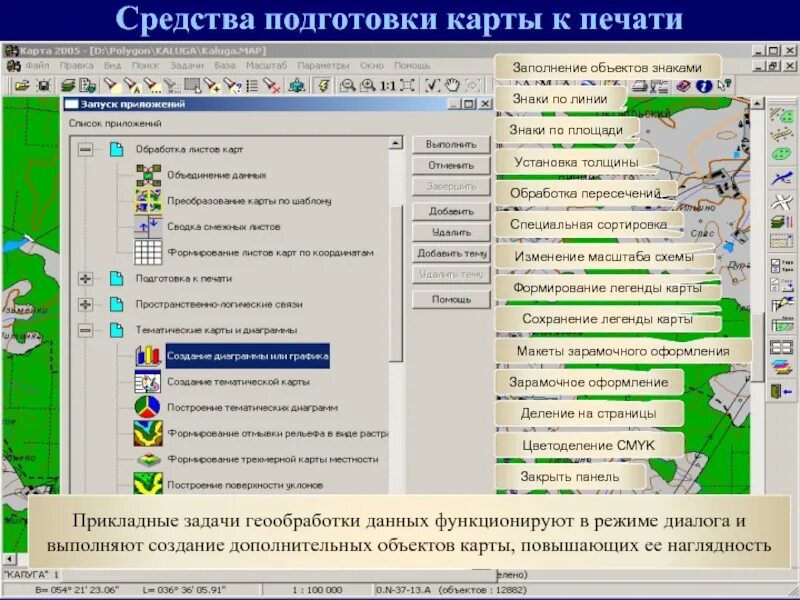The image size is (800, 600).
Task: Click the fit whole map to window icon
Action: (x=407, y=85)
